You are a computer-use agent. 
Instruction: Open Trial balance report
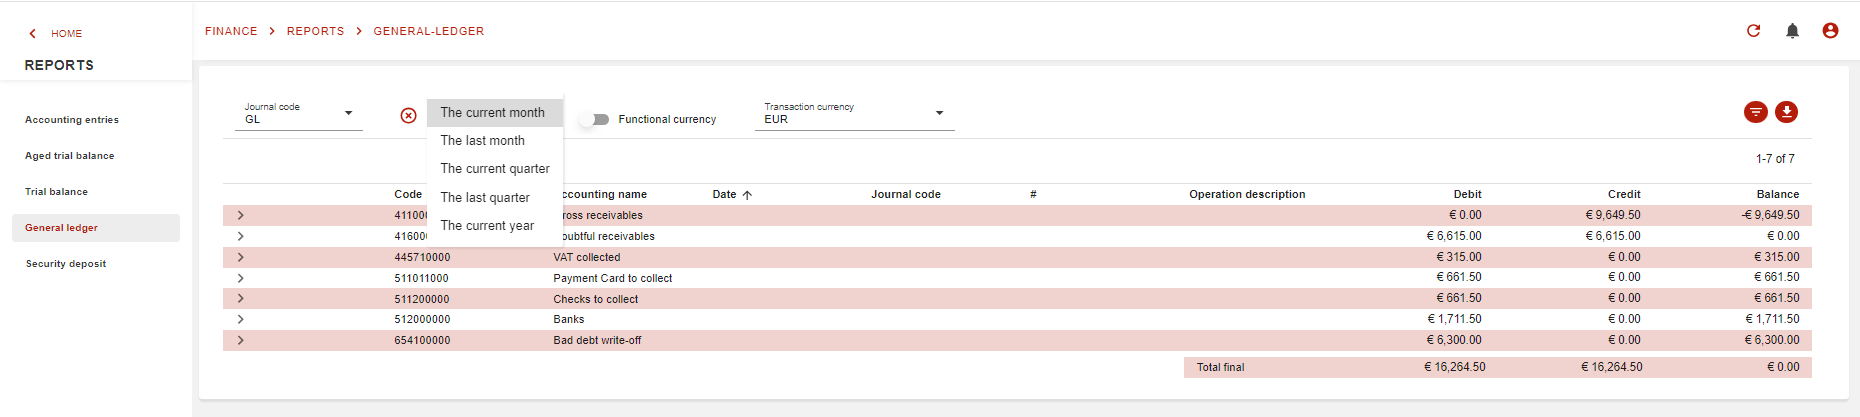pos(56,192)
